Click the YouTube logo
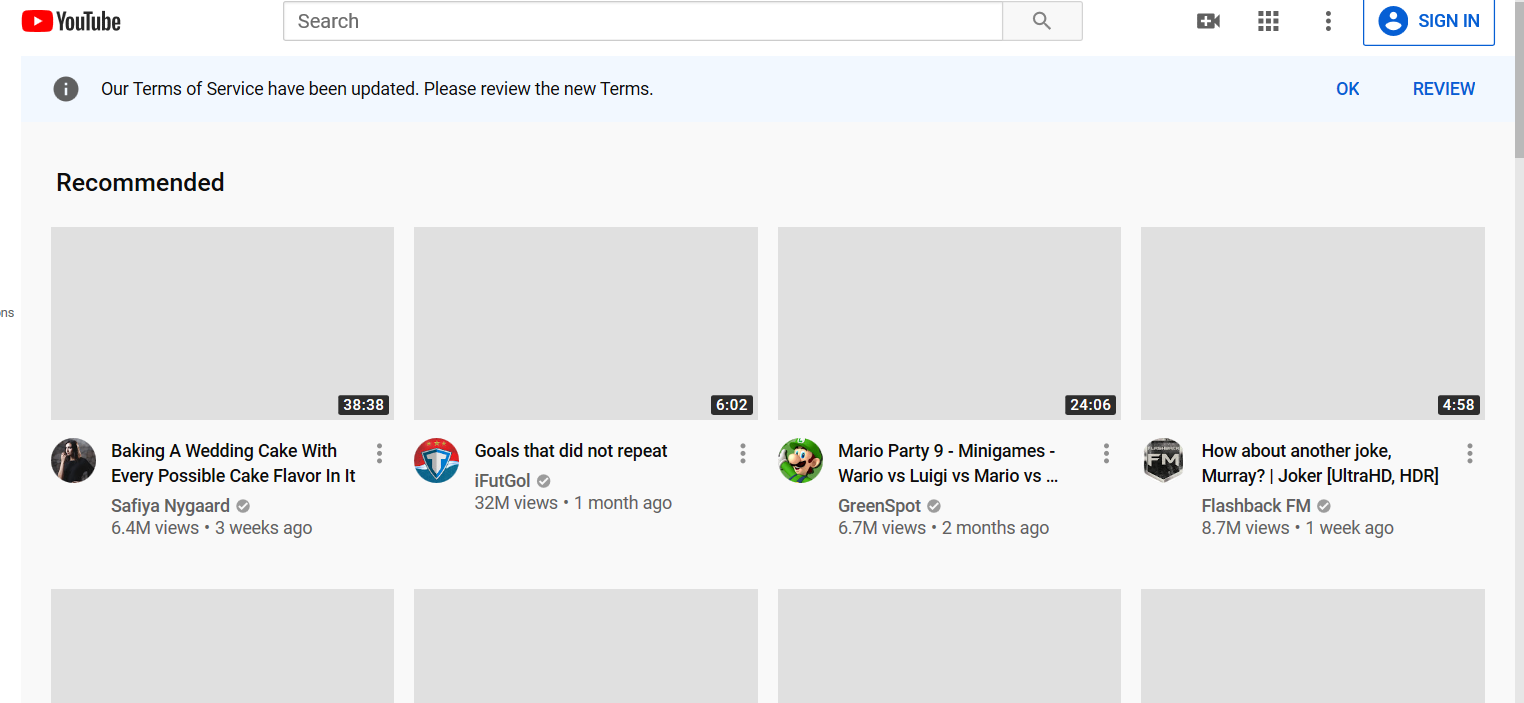This screenshot has width=1524, height=703. pos(71,21)
